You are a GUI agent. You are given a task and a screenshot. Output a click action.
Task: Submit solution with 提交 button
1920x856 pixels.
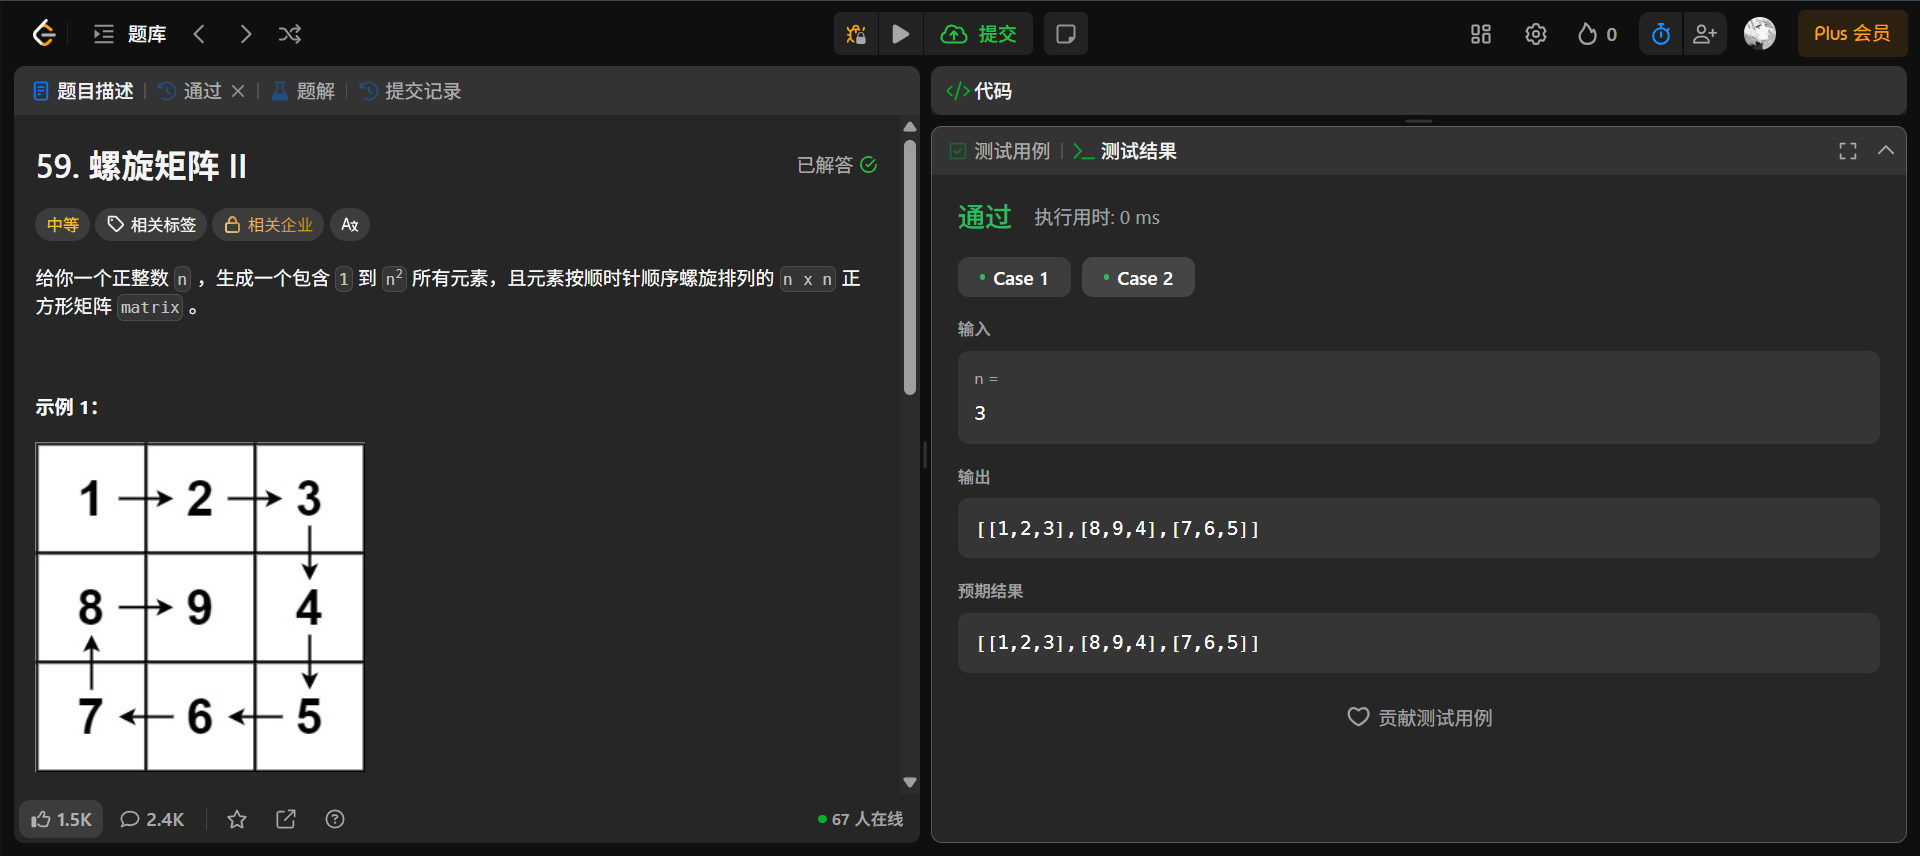coord(979,34)
